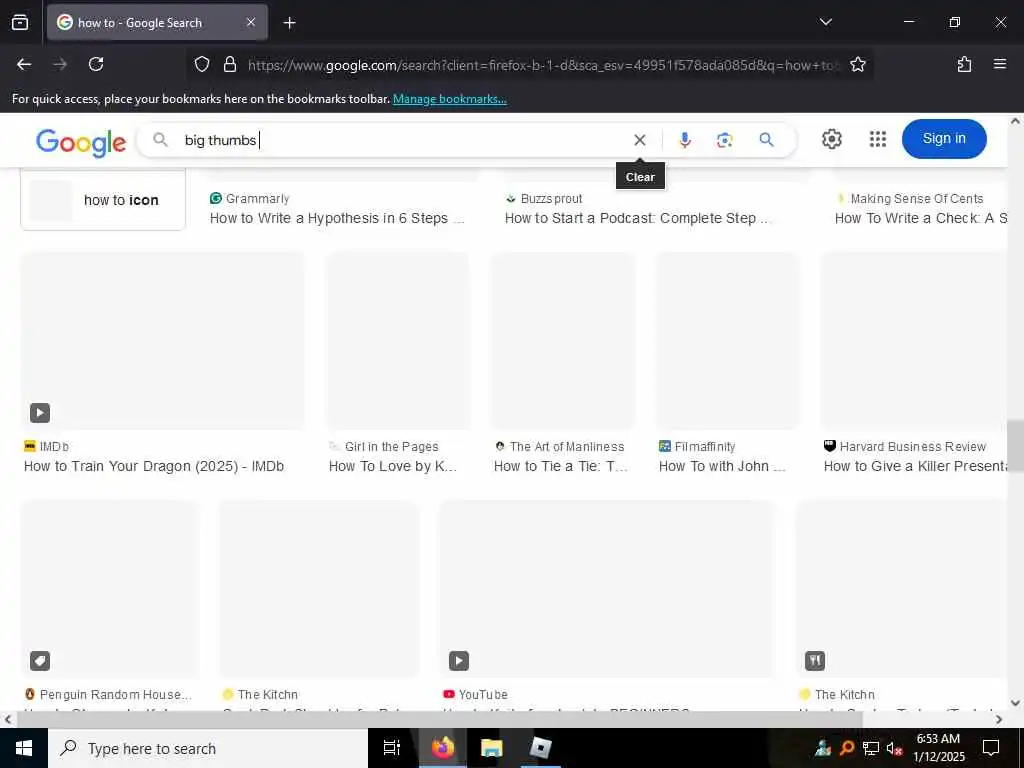This screenshot has height=768, width=1024.
Task: Click the recipe badge on Kitchn thumbnail
Action: 815,661
